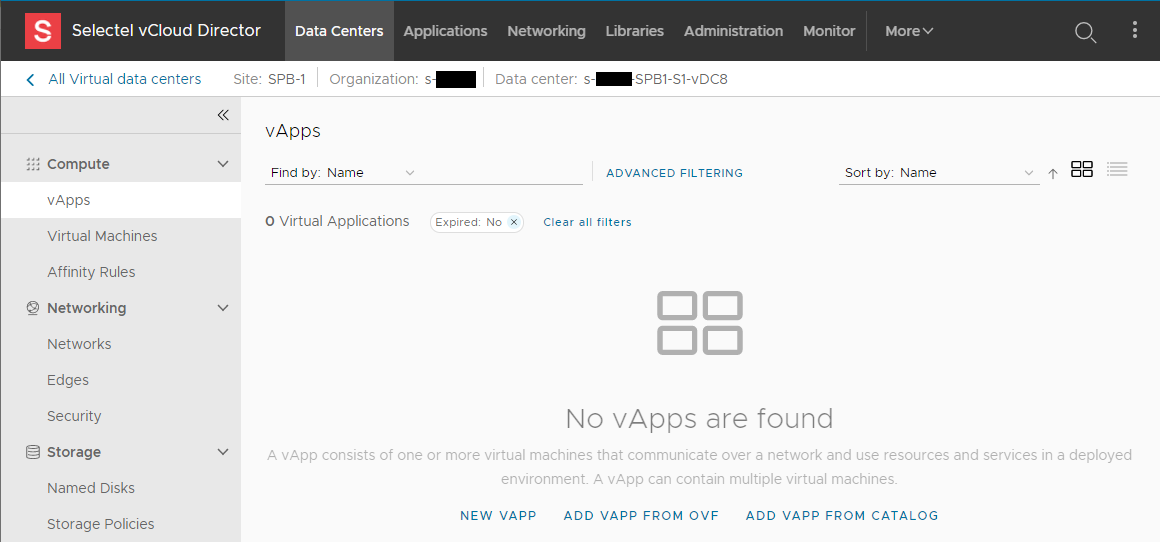
Task: Open the Libraries tab
Action: (634, 31)
